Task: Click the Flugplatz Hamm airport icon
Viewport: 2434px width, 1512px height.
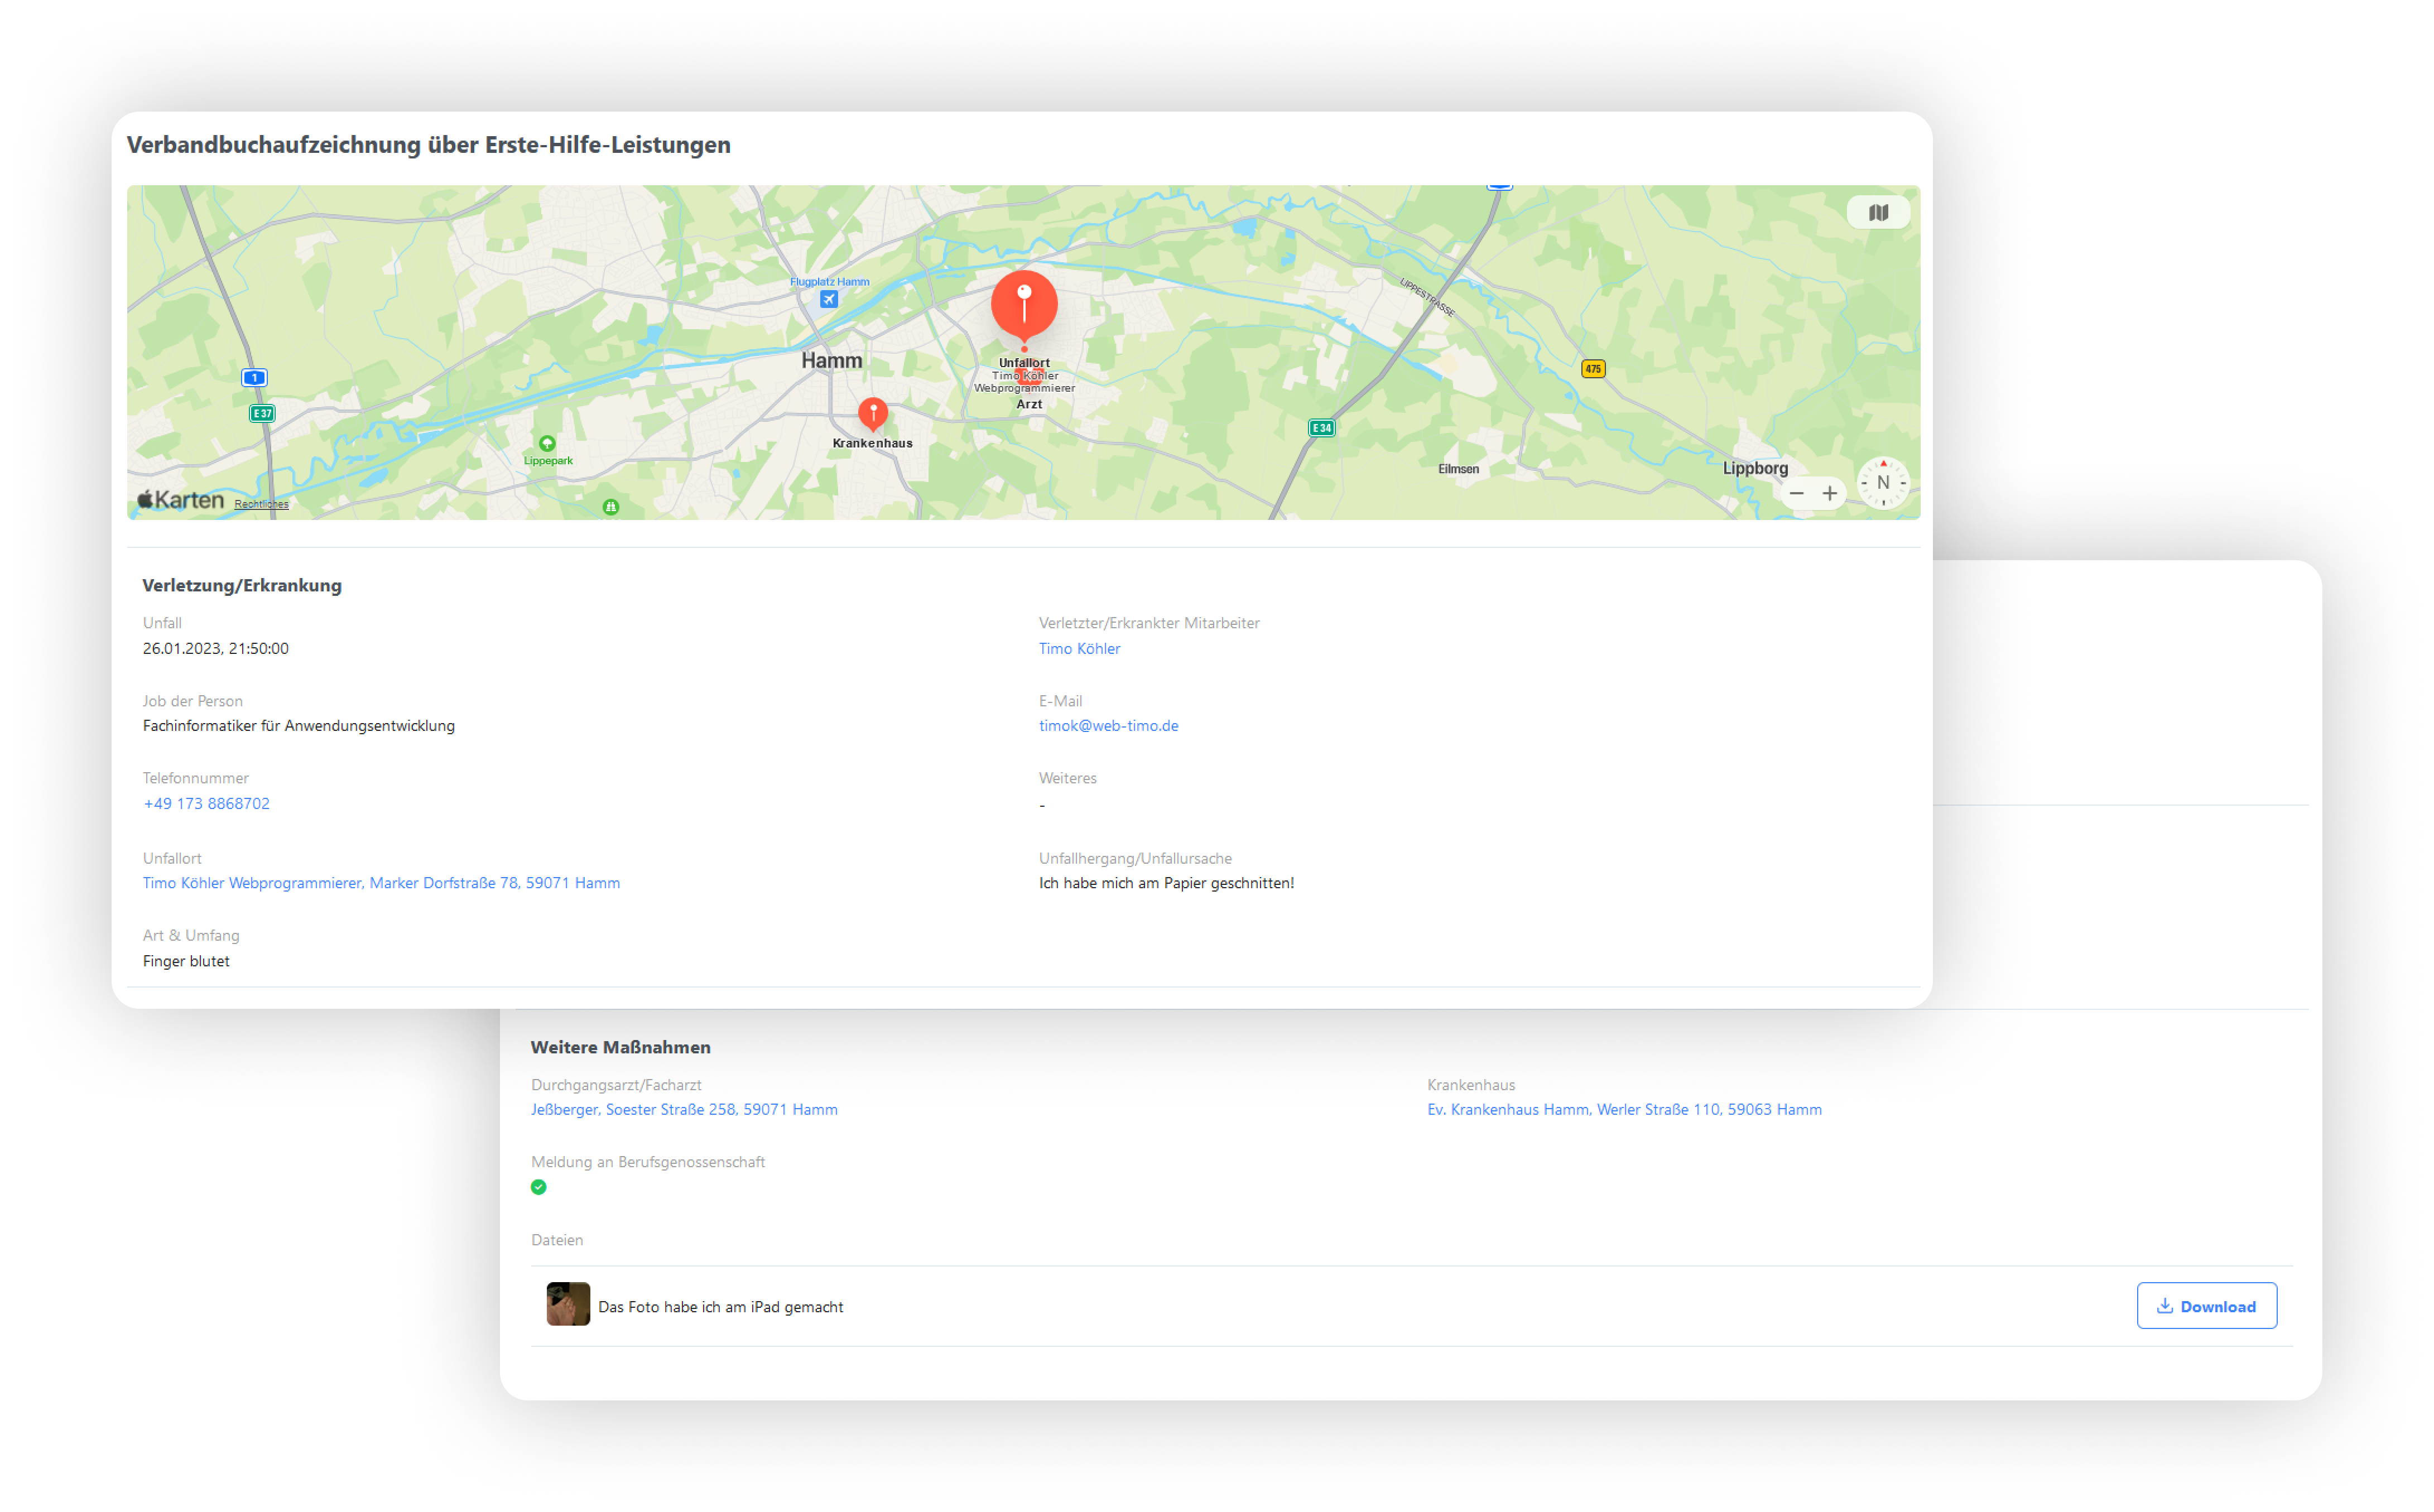Action: 828,299
